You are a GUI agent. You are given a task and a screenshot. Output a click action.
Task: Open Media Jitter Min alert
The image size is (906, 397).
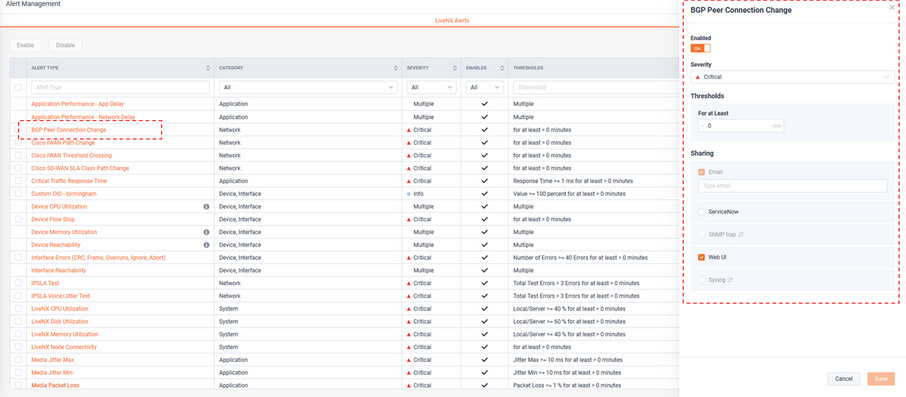[x=52, y=372]
